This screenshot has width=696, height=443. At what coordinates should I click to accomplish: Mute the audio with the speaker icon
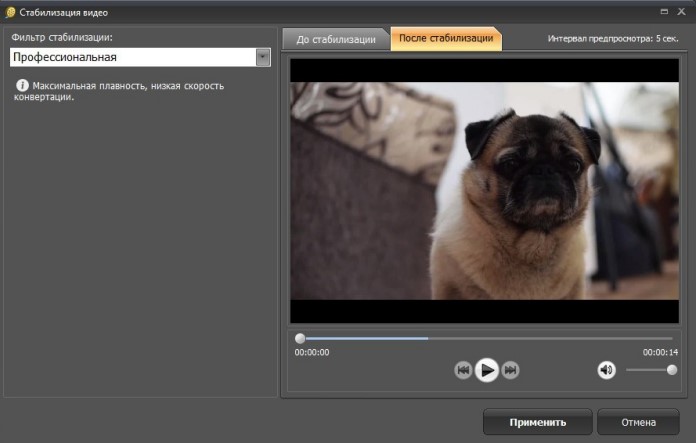tap(606, 370)
